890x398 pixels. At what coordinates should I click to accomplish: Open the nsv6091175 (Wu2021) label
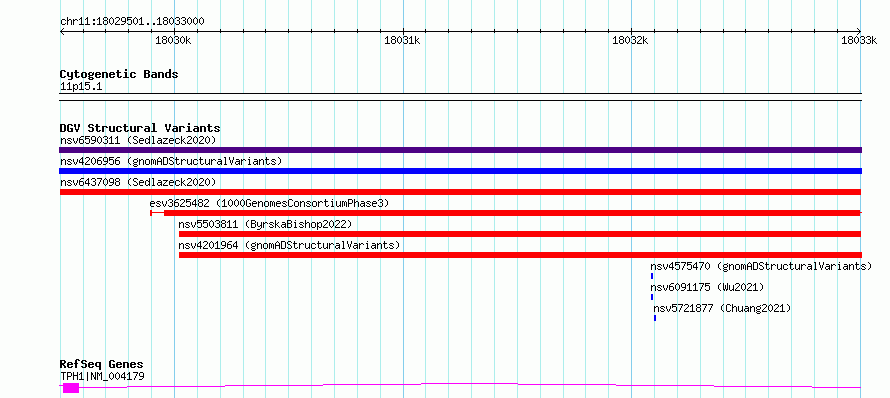pos(707,287)
